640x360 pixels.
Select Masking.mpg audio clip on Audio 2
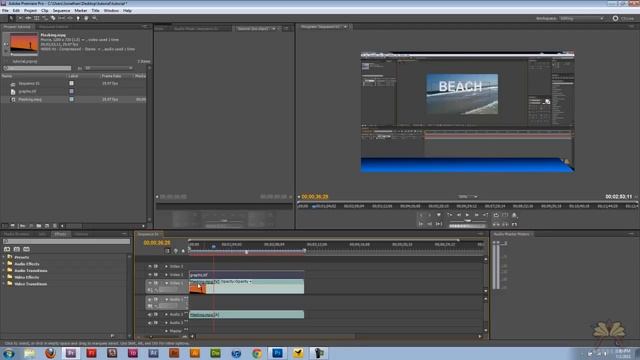coord(247,314)
